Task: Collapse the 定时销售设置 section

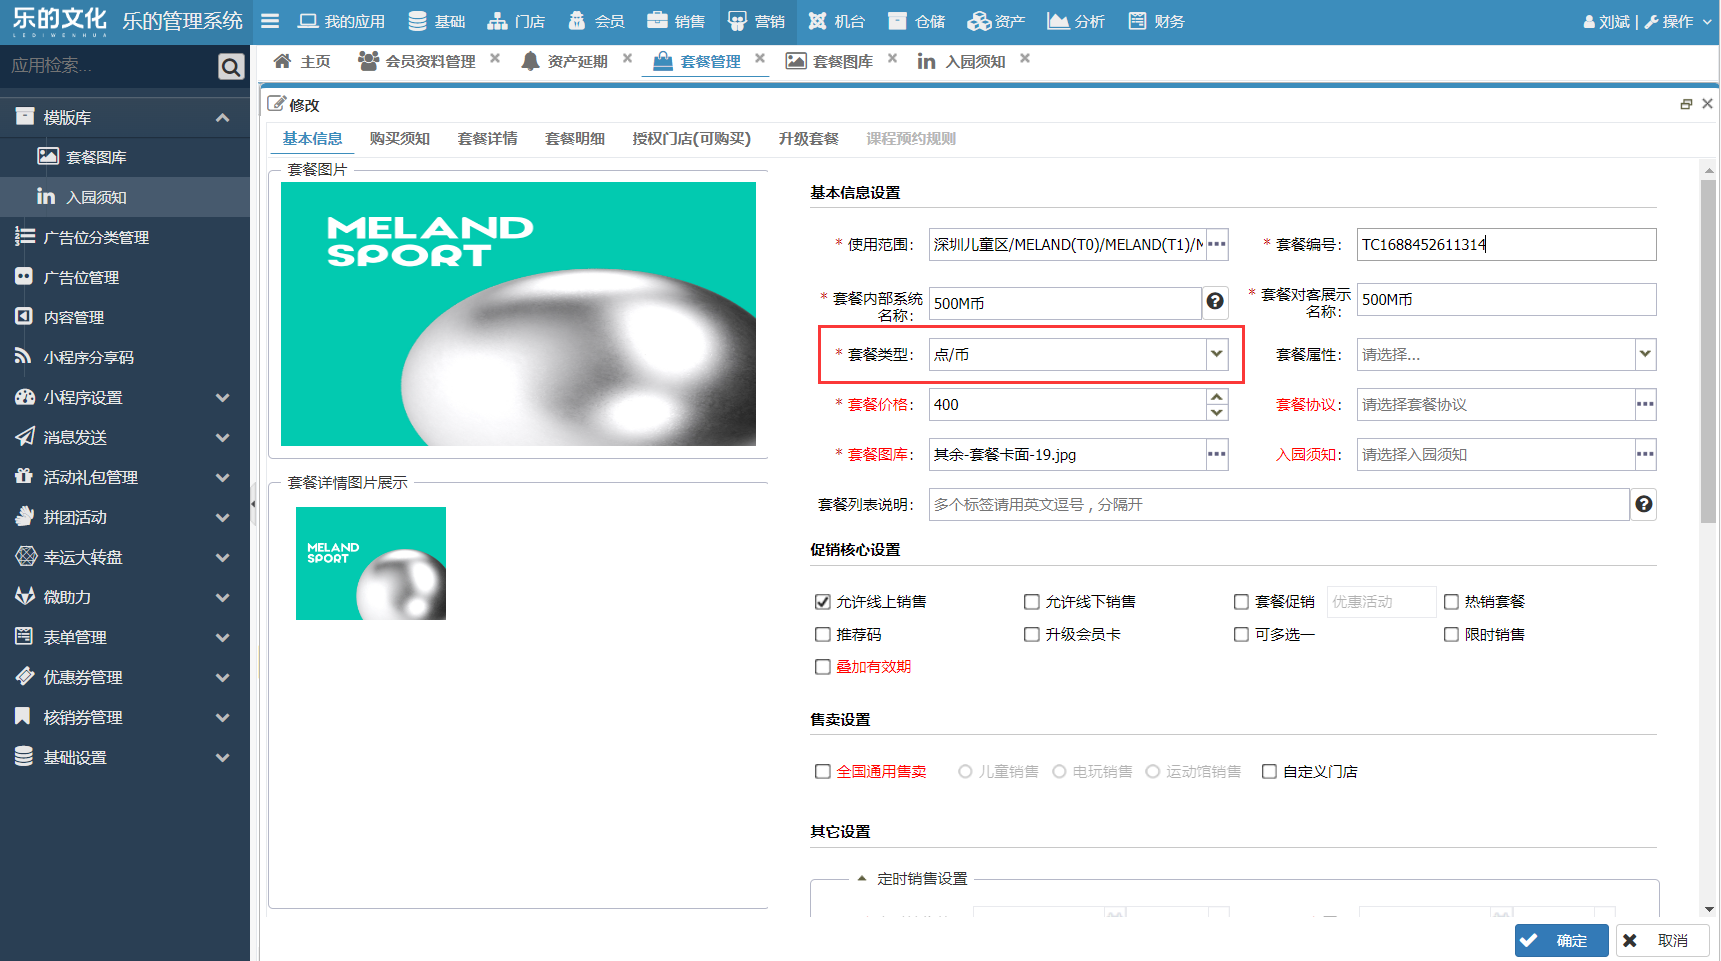Action: [862, 878]
